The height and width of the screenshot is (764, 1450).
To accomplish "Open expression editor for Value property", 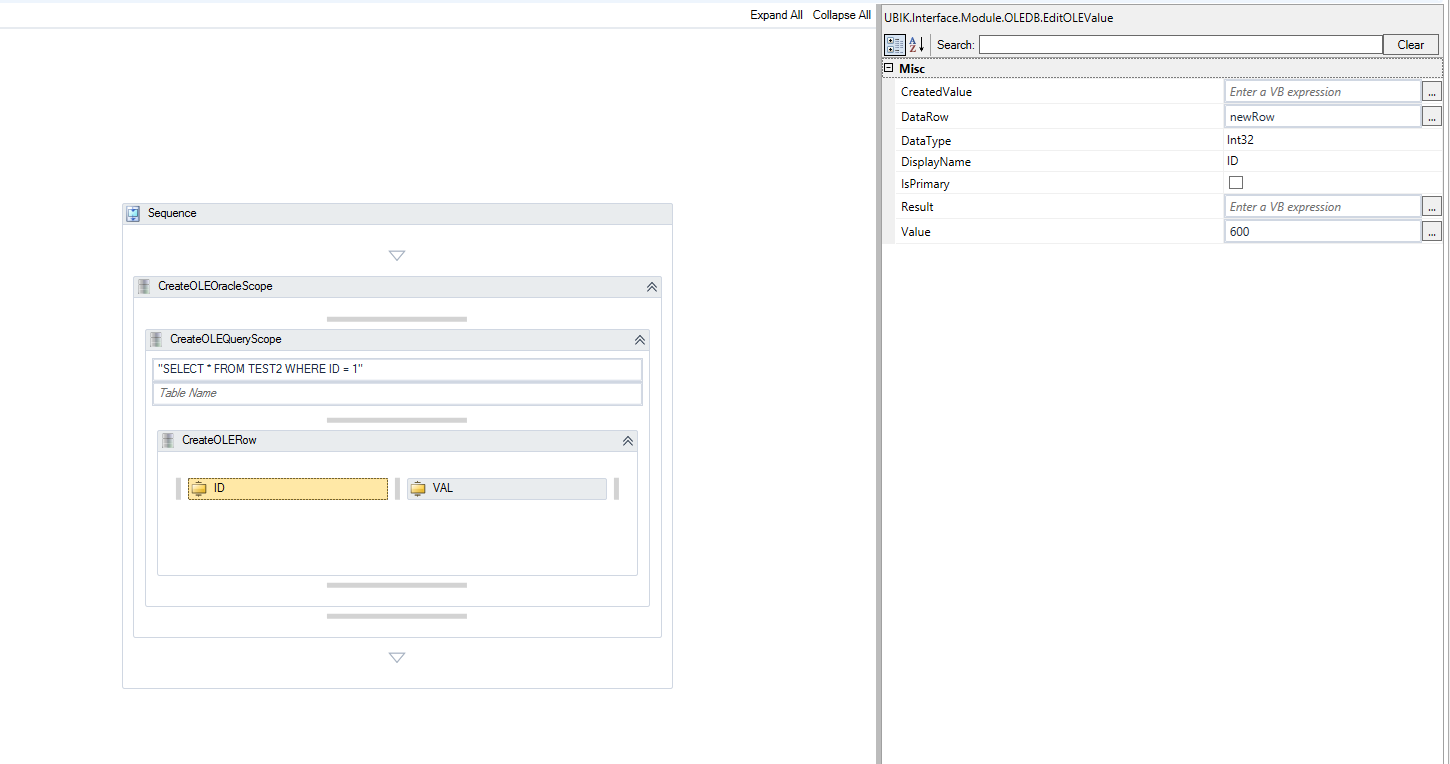I will pyautogui.click(x=1432, y=232).
